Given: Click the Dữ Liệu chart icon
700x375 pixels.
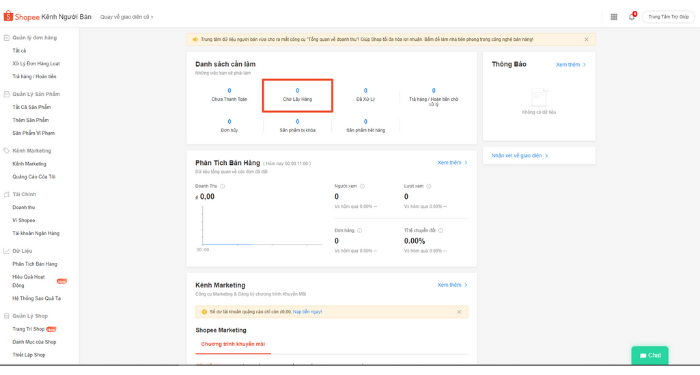Looking at the screenshot, I should click(x=6, y=251).
